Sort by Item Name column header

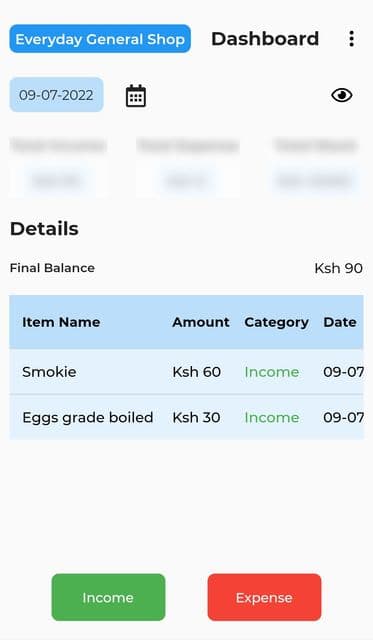(61, 322)
